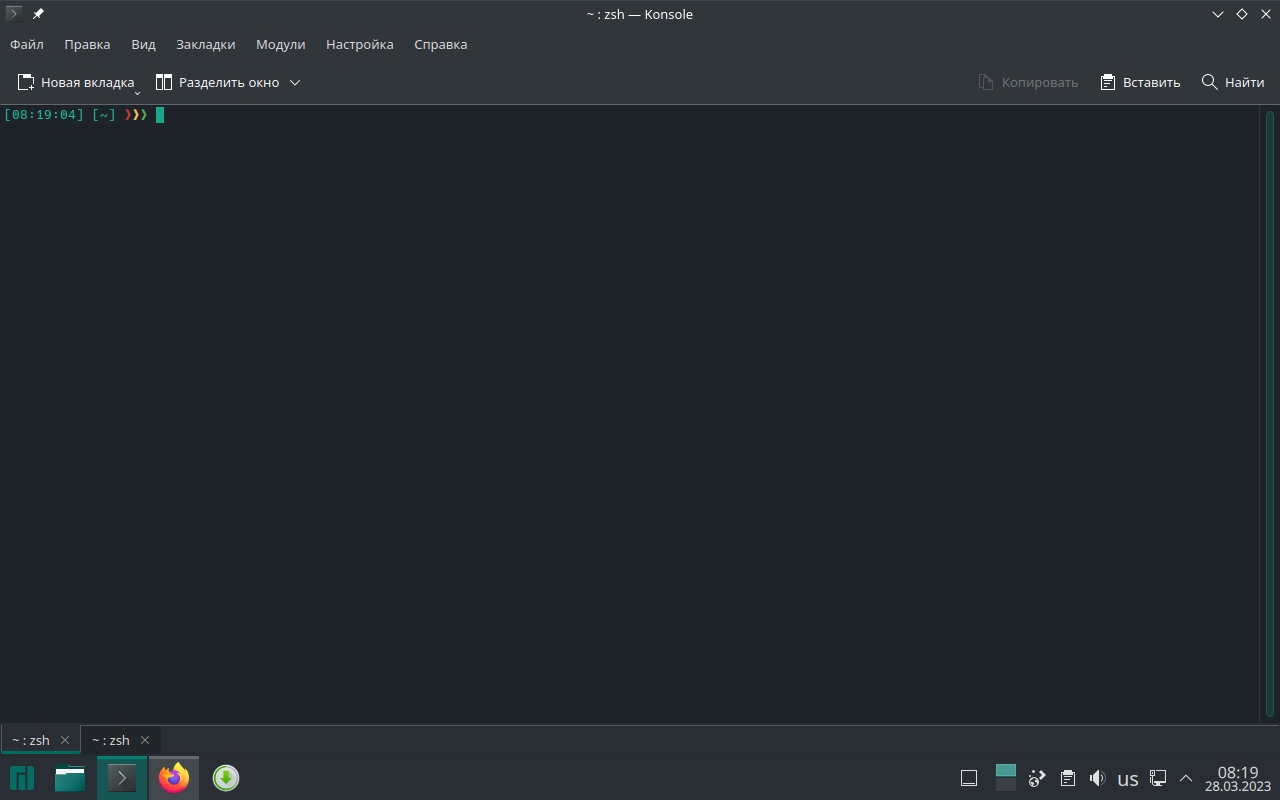Expand the Новая вкладка profile dropdown arrow
The width and height of the screenshot is (1280, 800).
(137, 93)
